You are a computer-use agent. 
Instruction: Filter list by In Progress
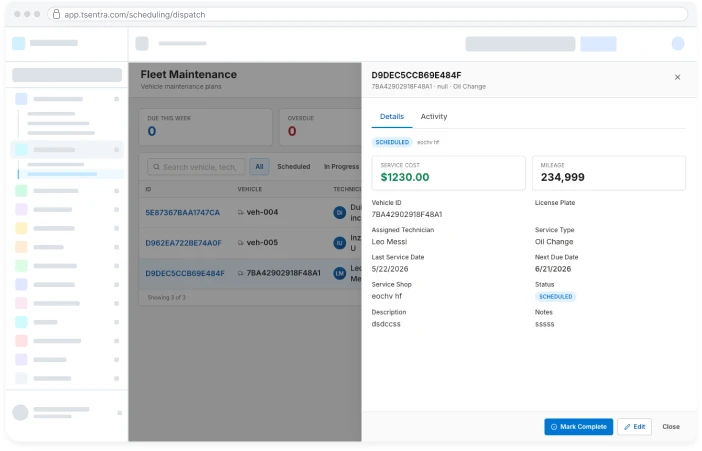tap(342, 167)
